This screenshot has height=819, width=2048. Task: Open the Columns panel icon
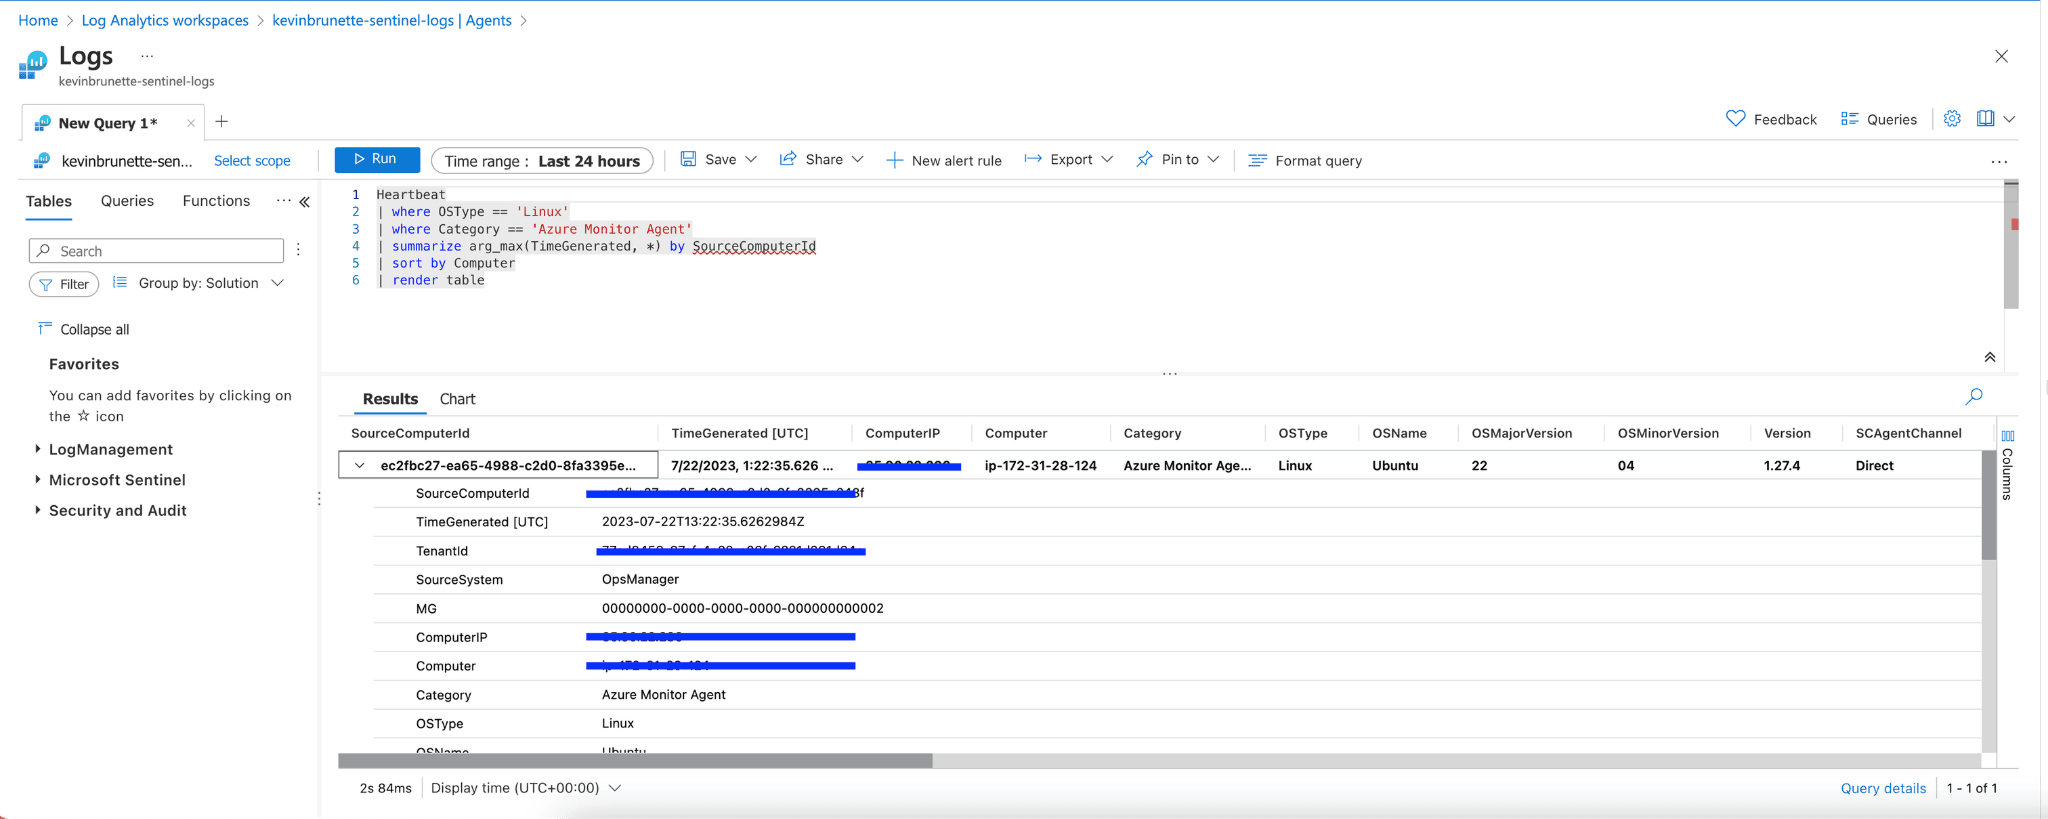2007,436
